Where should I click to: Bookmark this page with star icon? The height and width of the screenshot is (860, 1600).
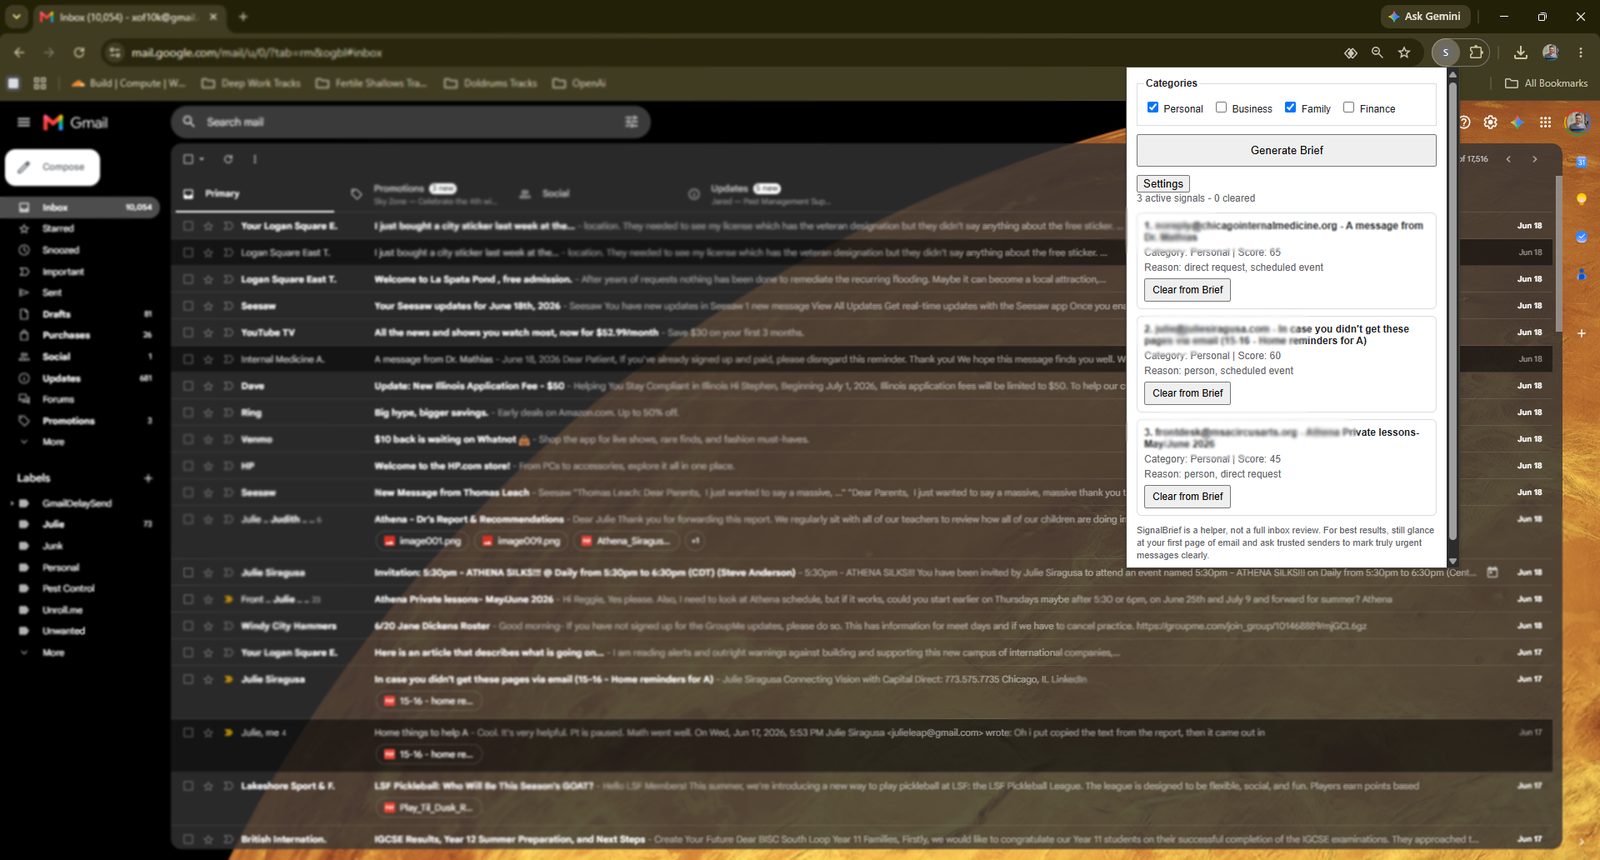[1404, 52]
